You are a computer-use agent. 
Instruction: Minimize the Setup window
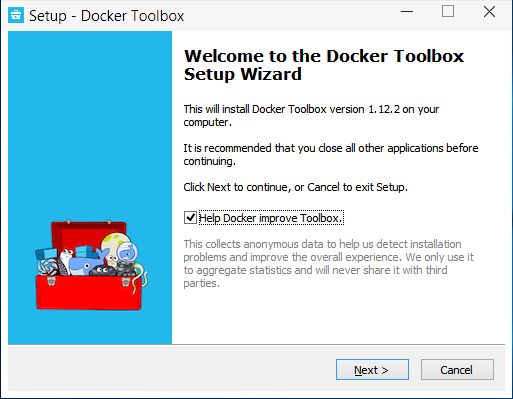point(407,12)
